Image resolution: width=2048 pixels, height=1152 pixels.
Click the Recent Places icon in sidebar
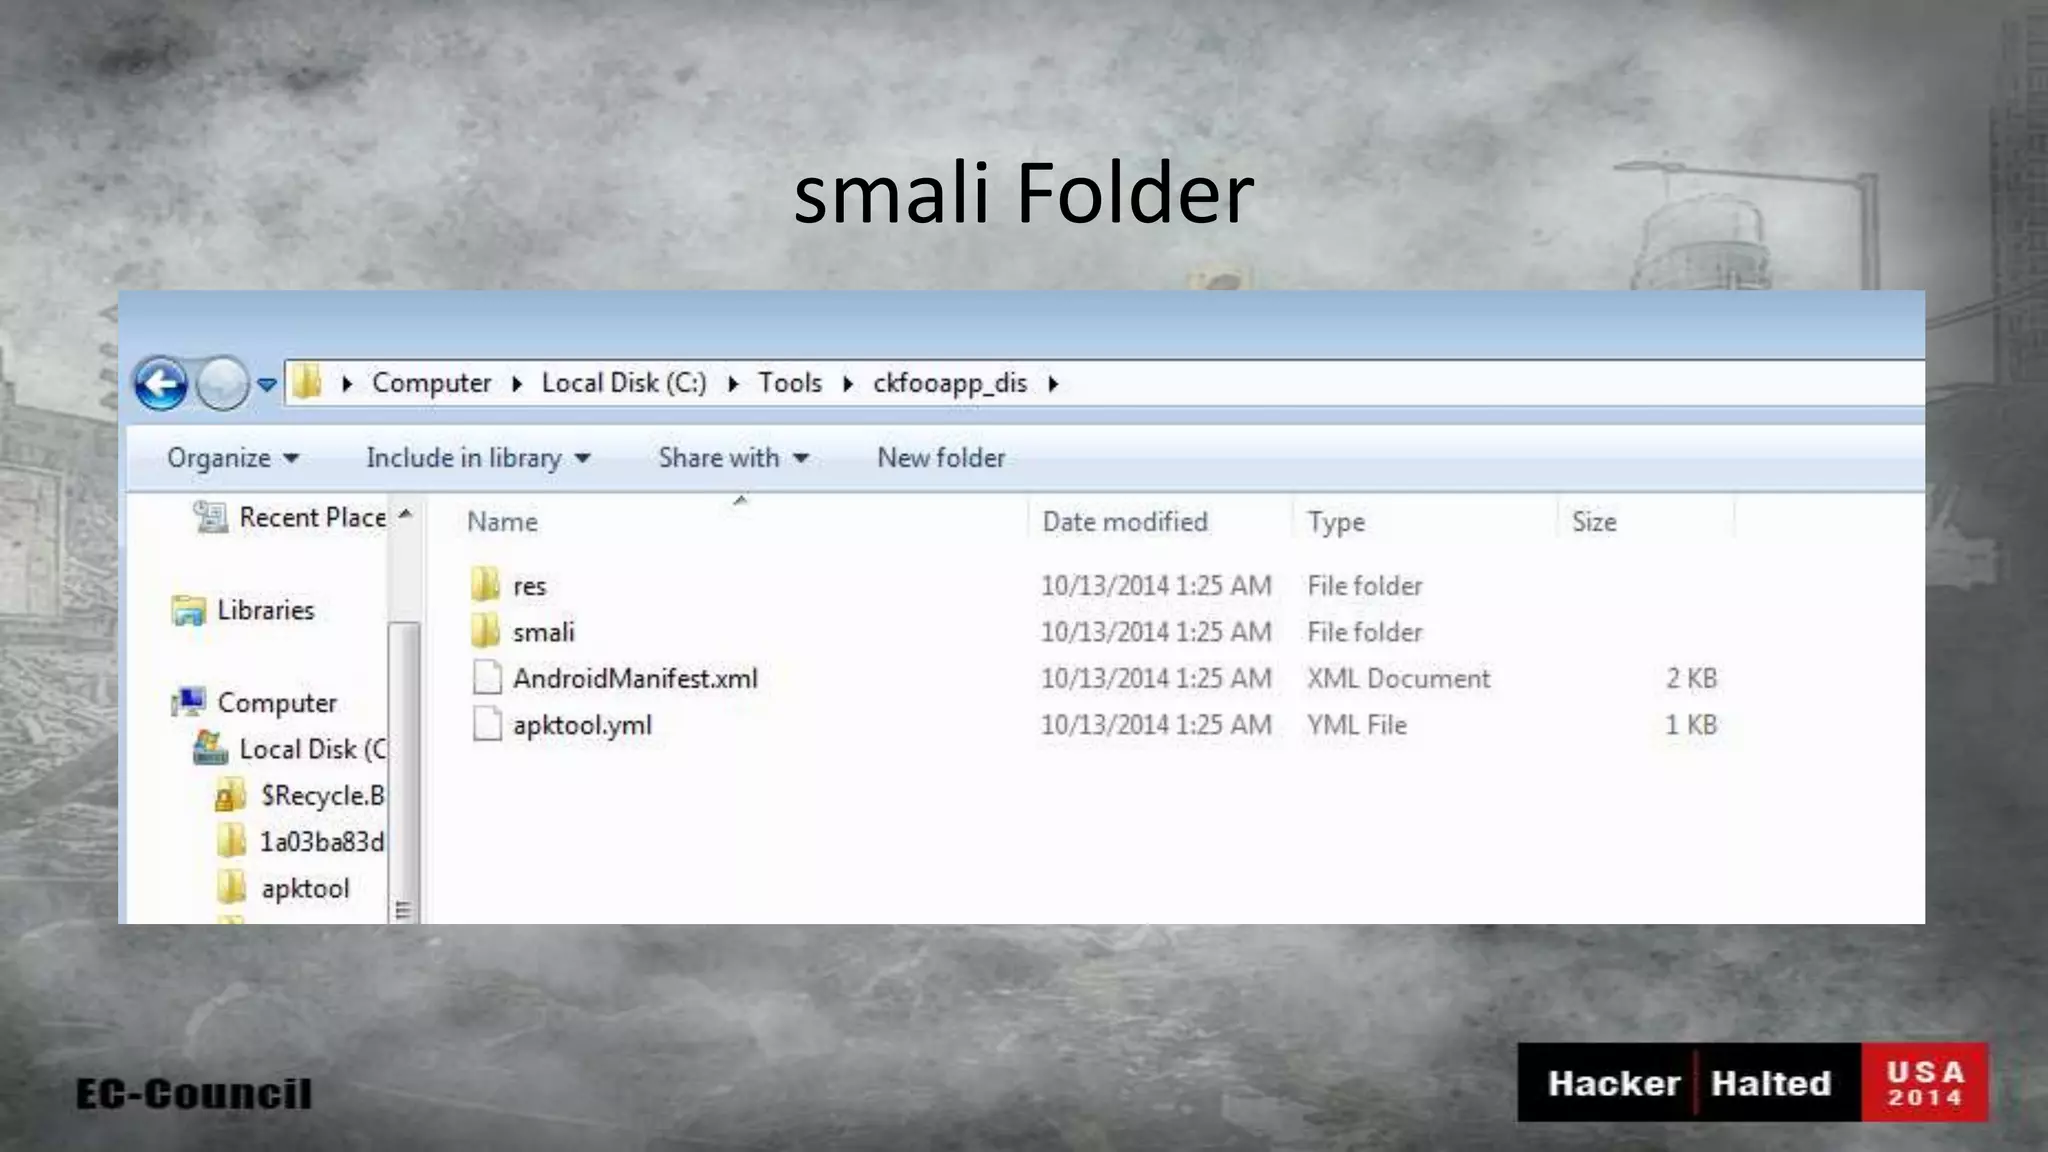(x=210, y=516)
